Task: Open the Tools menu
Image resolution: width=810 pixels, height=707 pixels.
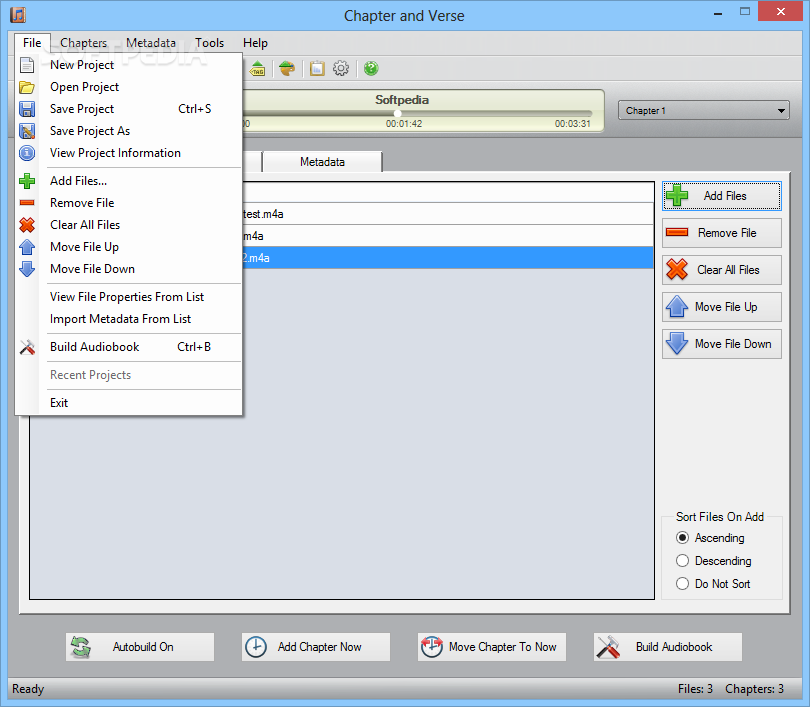Action: coord(209,43)
